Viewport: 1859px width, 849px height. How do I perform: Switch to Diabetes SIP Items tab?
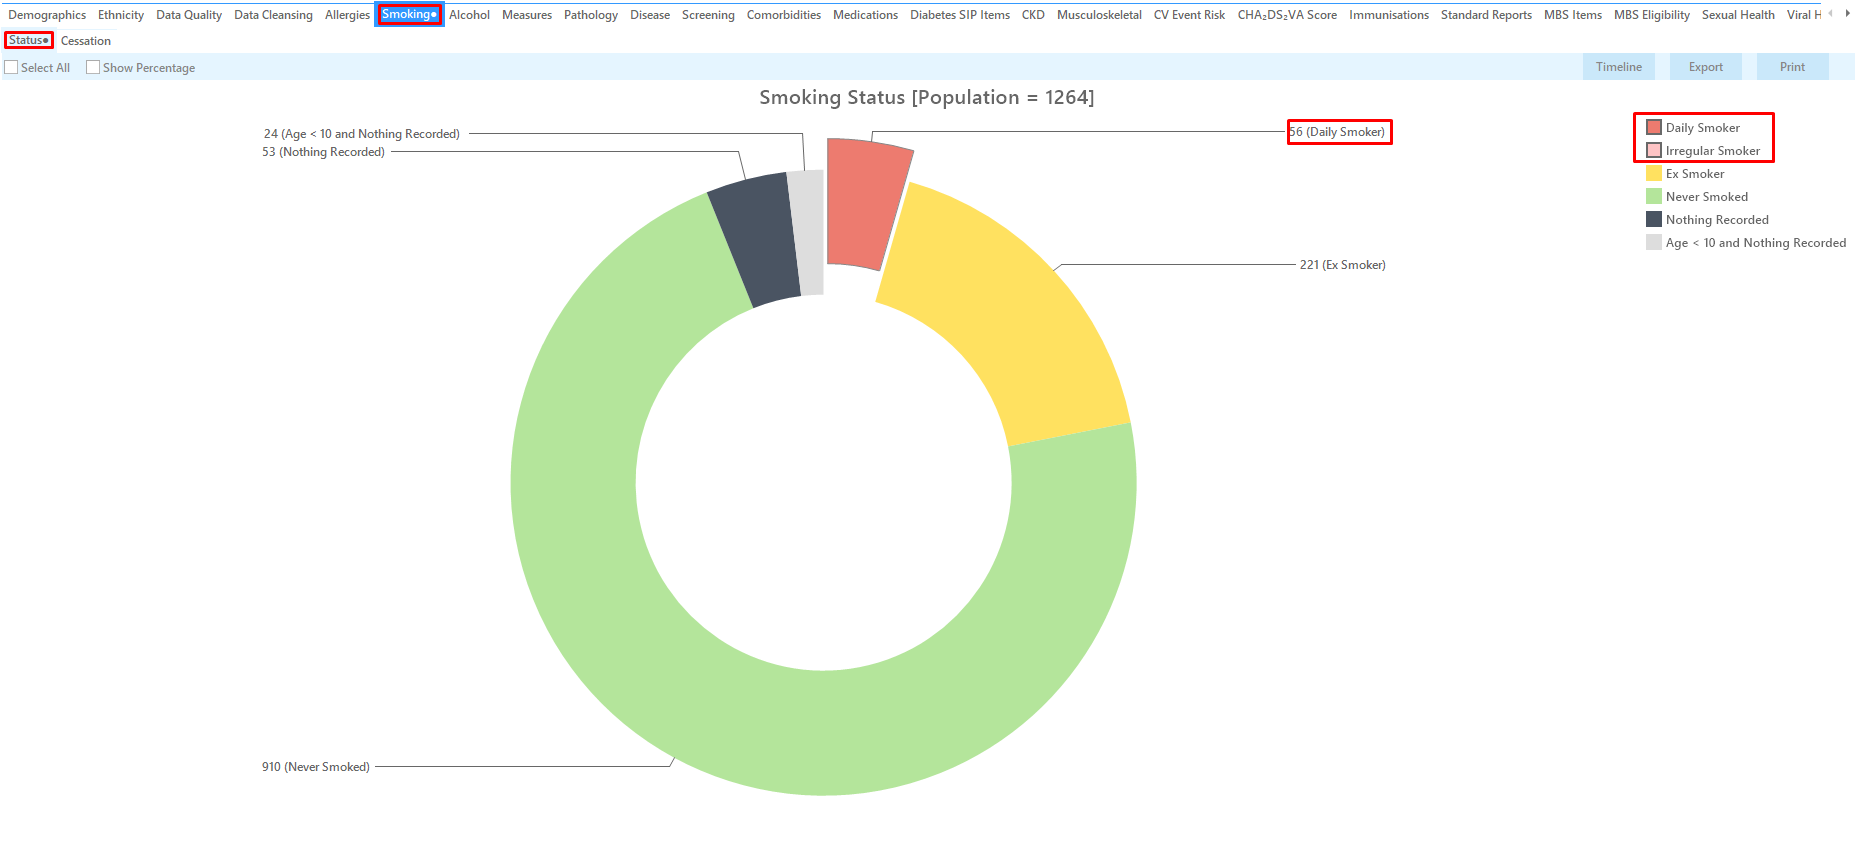960,15
